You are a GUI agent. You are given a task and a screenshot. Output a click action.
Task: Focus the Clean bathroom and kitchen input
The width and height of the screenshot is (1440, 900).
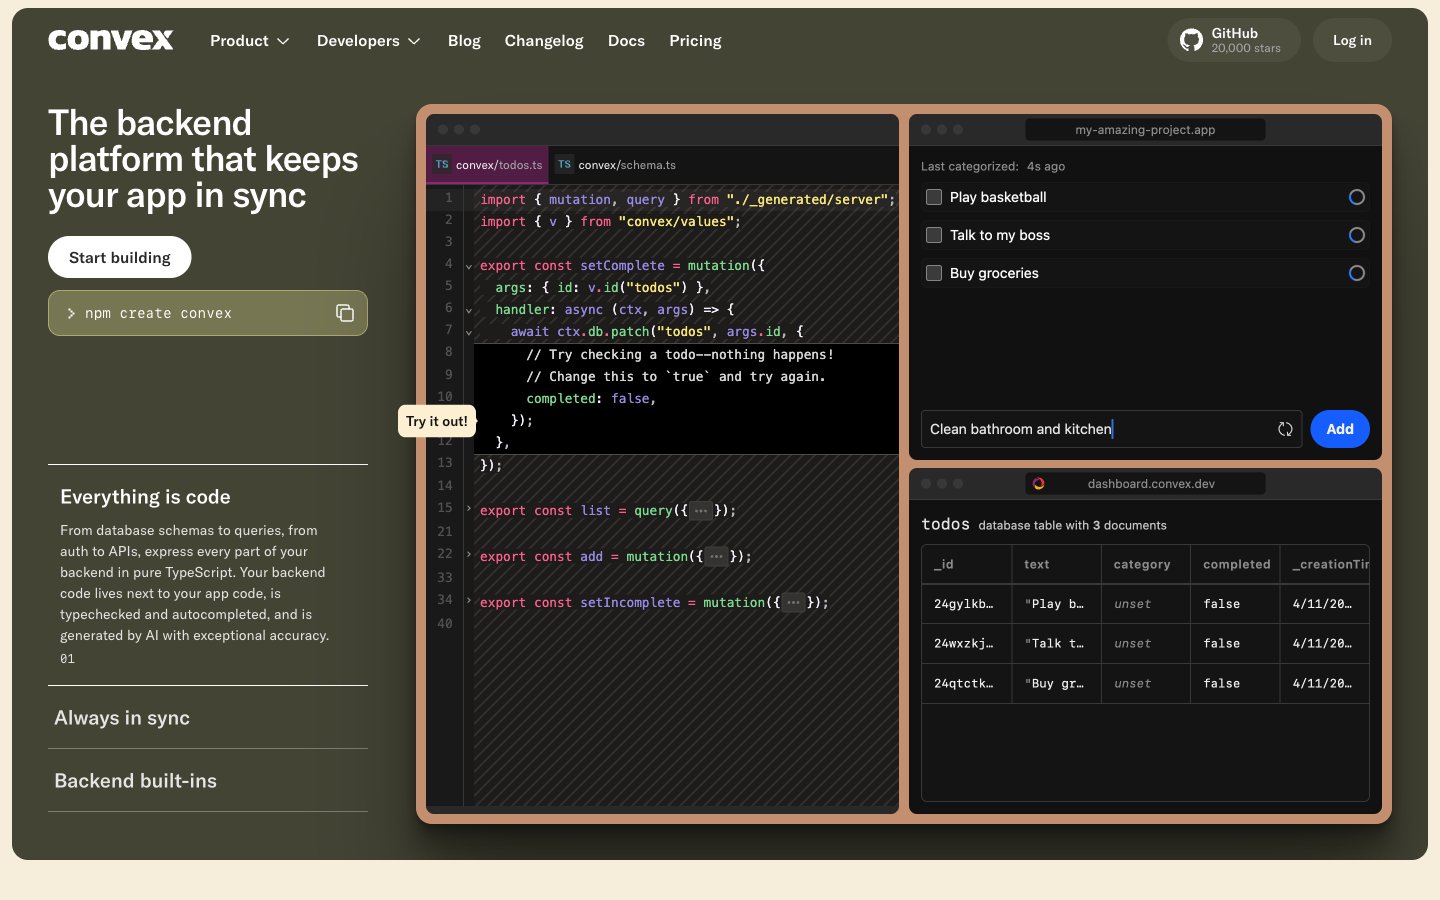pos(1111,429)
